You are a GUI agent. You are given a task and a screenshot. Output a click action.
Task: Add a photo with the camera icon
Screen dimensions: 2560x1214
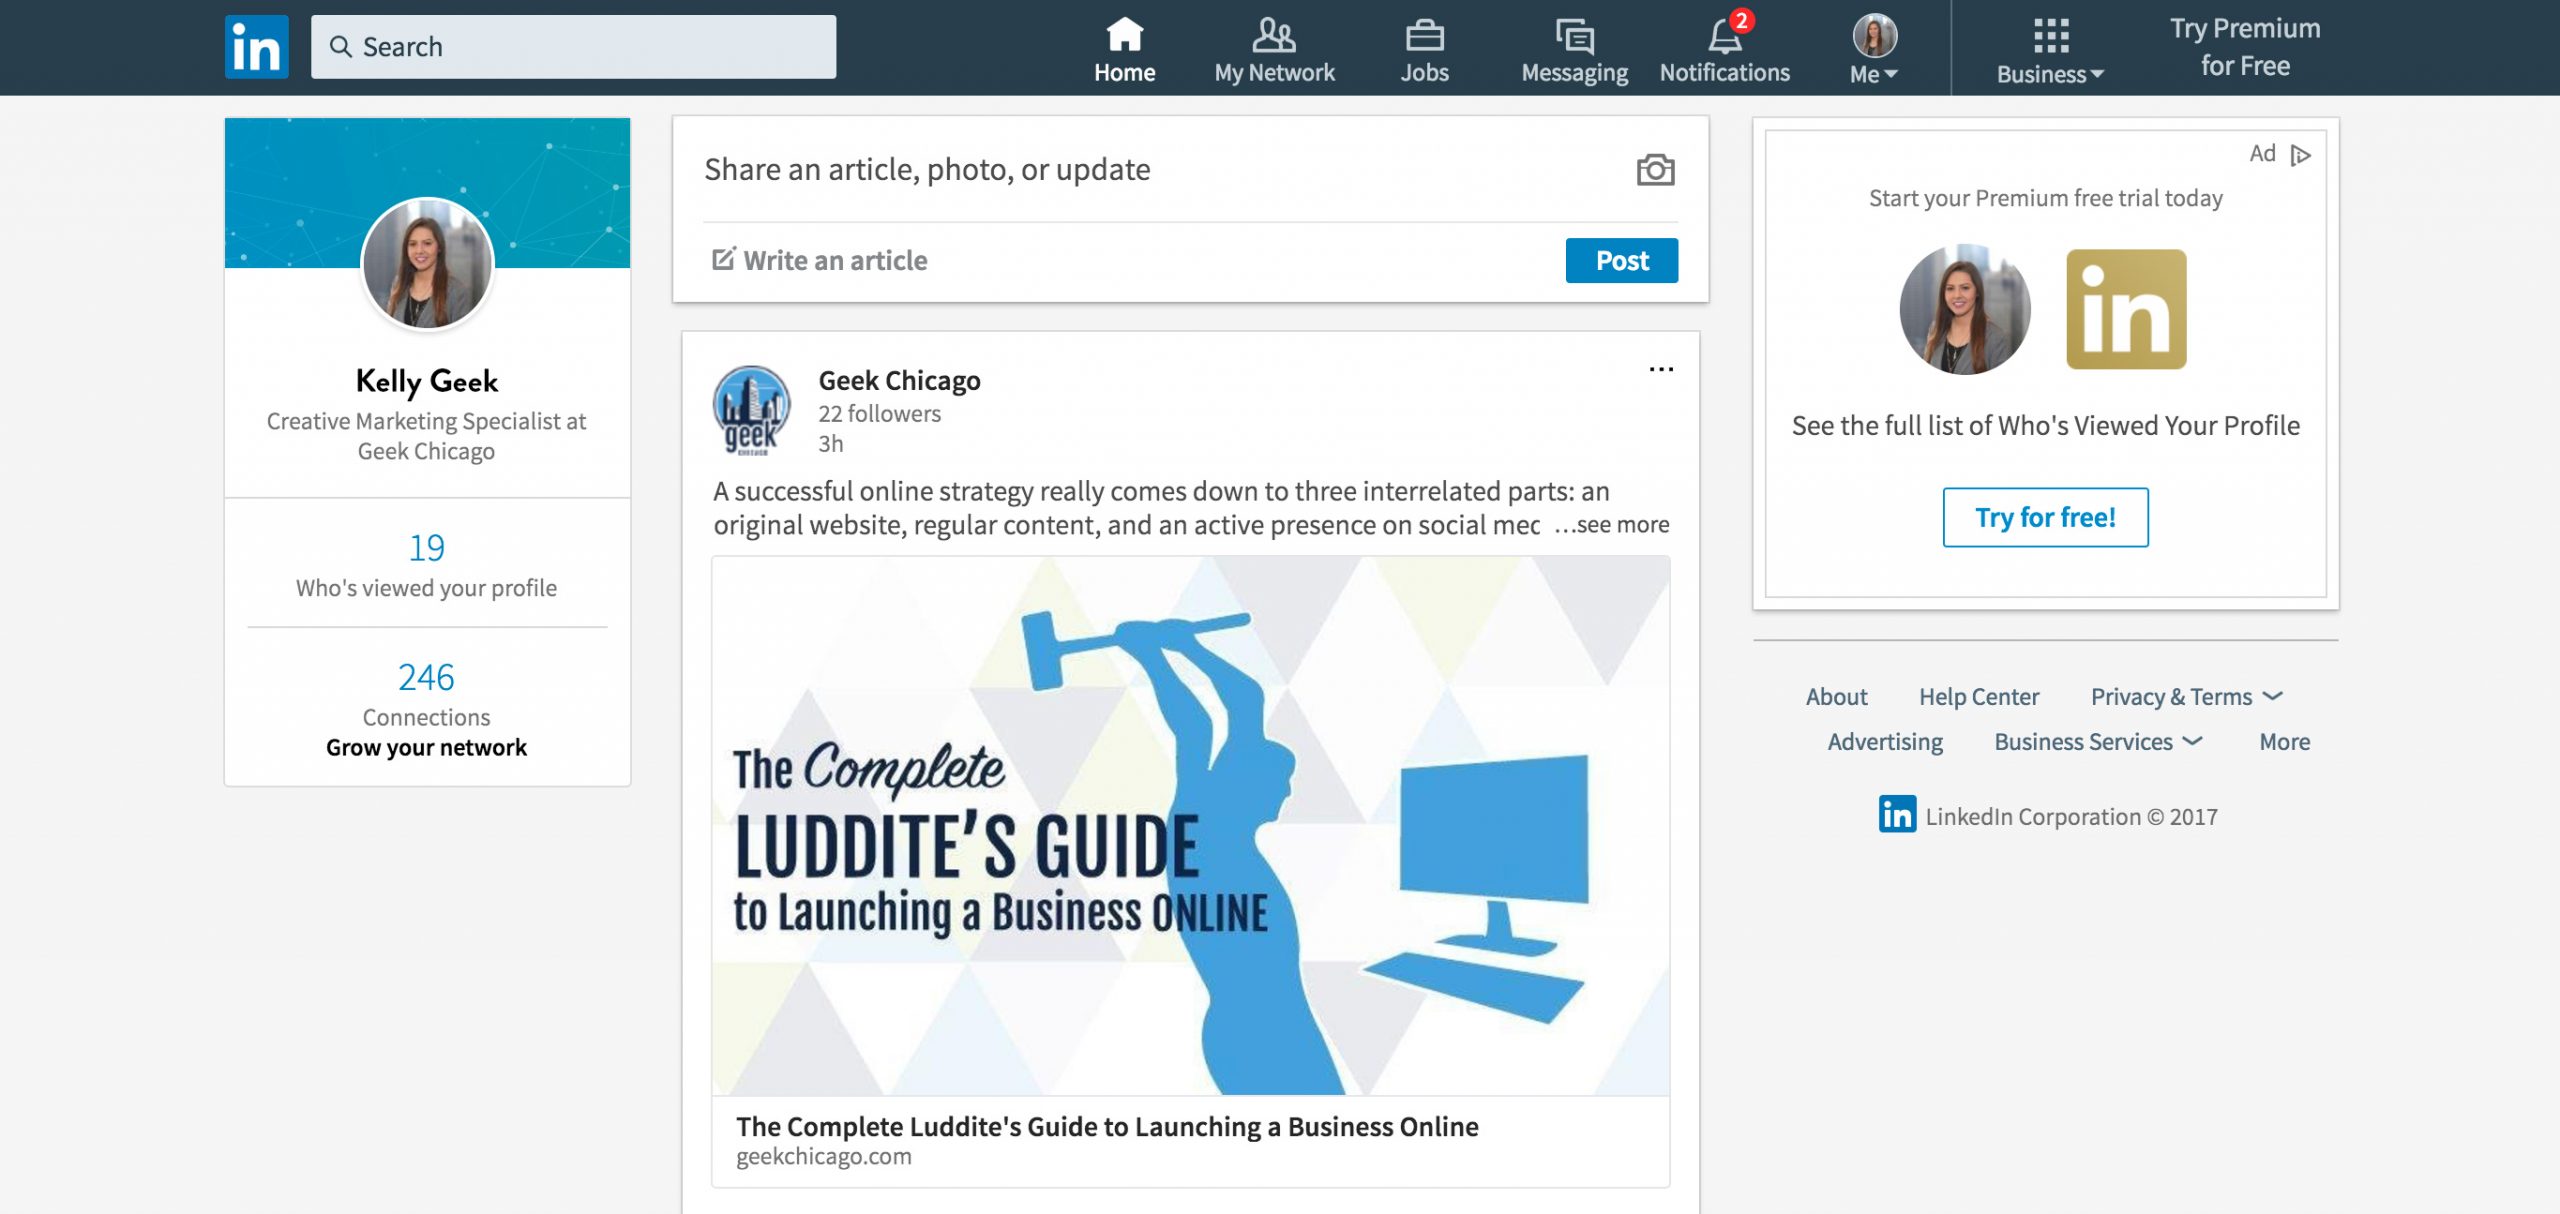[1655, 170]
